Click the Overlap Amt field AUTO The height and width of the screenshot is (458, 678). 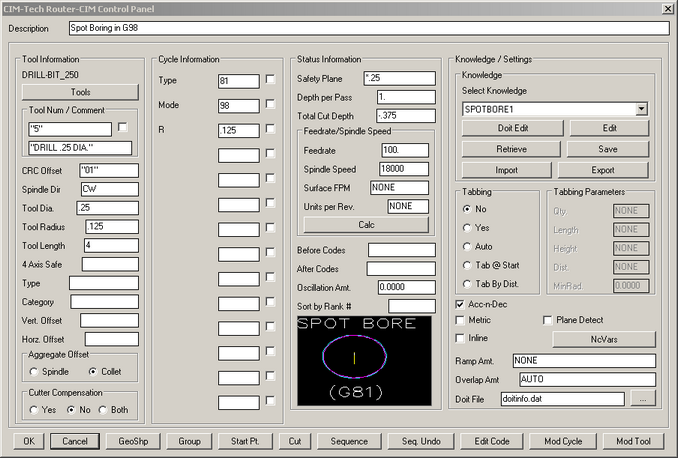587,379
